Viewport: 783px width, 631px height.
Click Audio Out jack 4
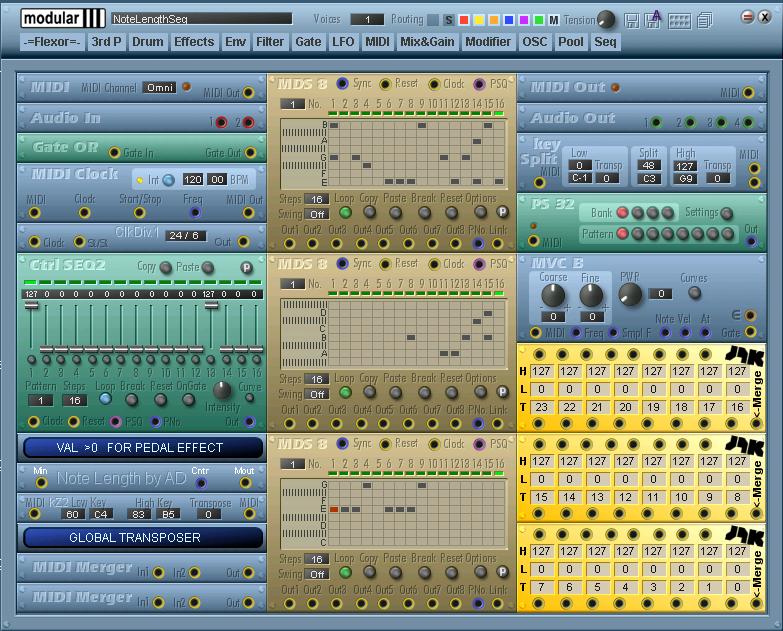point(748,122)
